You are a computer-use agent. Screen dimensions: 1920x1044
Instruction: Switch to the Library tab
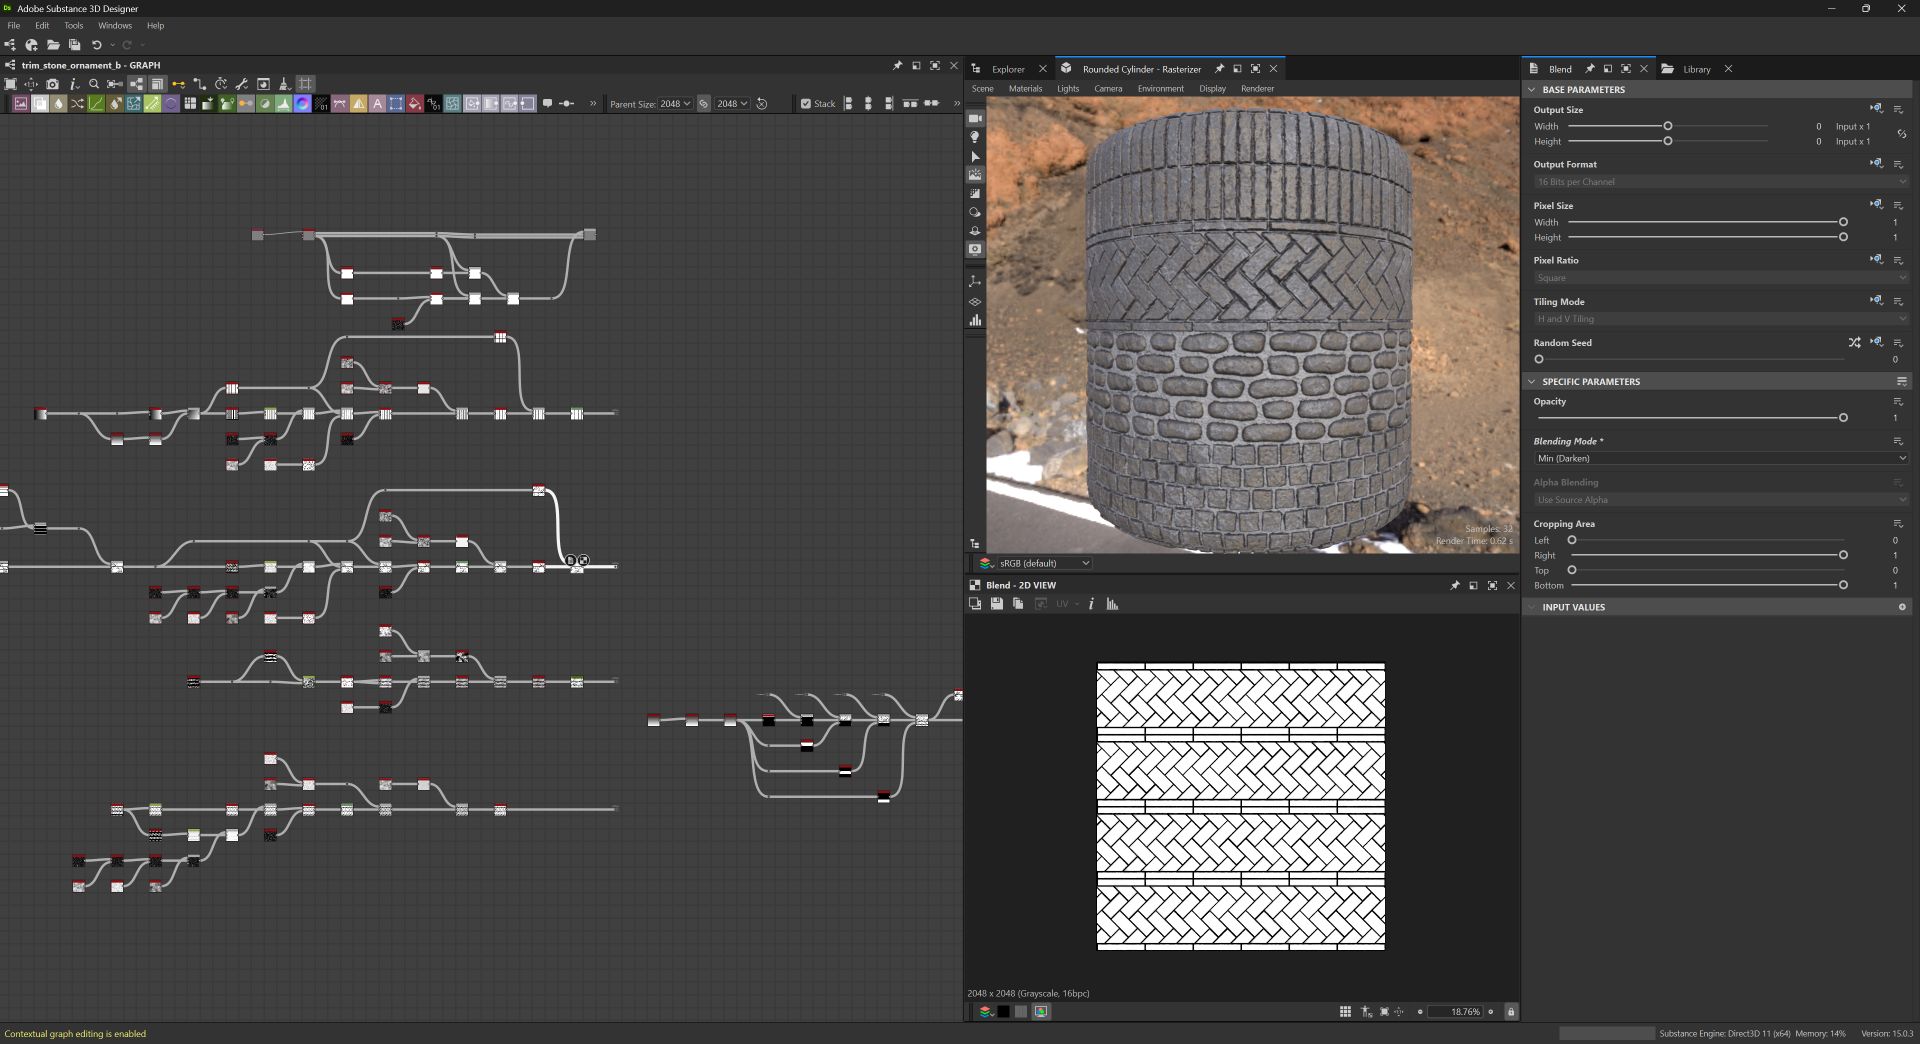(x=1696, y=69)
